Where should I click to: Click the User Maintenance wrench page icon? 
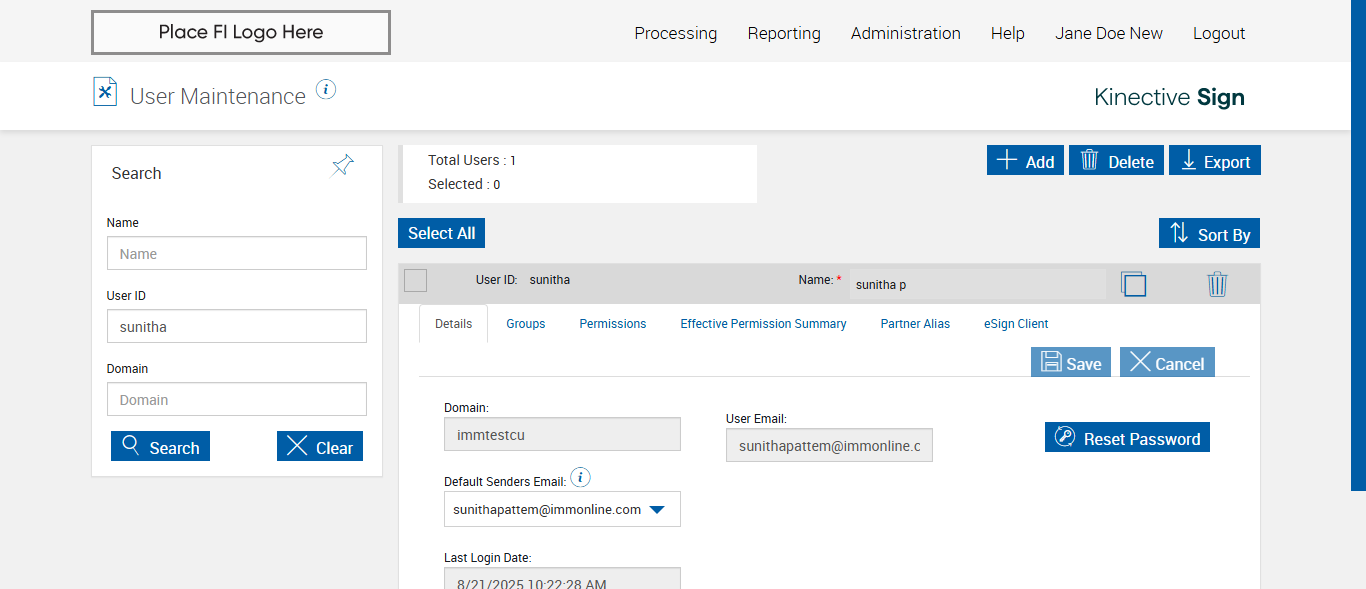click(105, 92)
